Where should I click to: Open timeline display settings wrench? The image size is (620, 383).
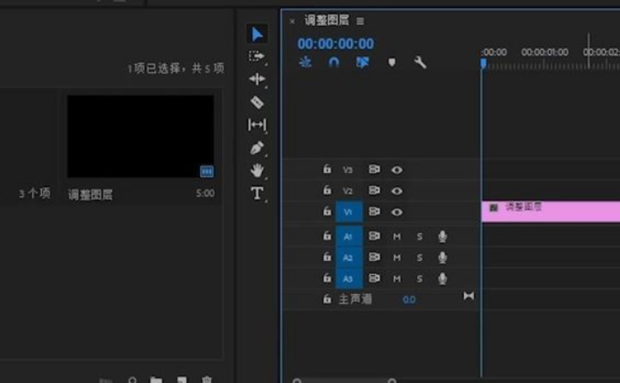point(420,62)
